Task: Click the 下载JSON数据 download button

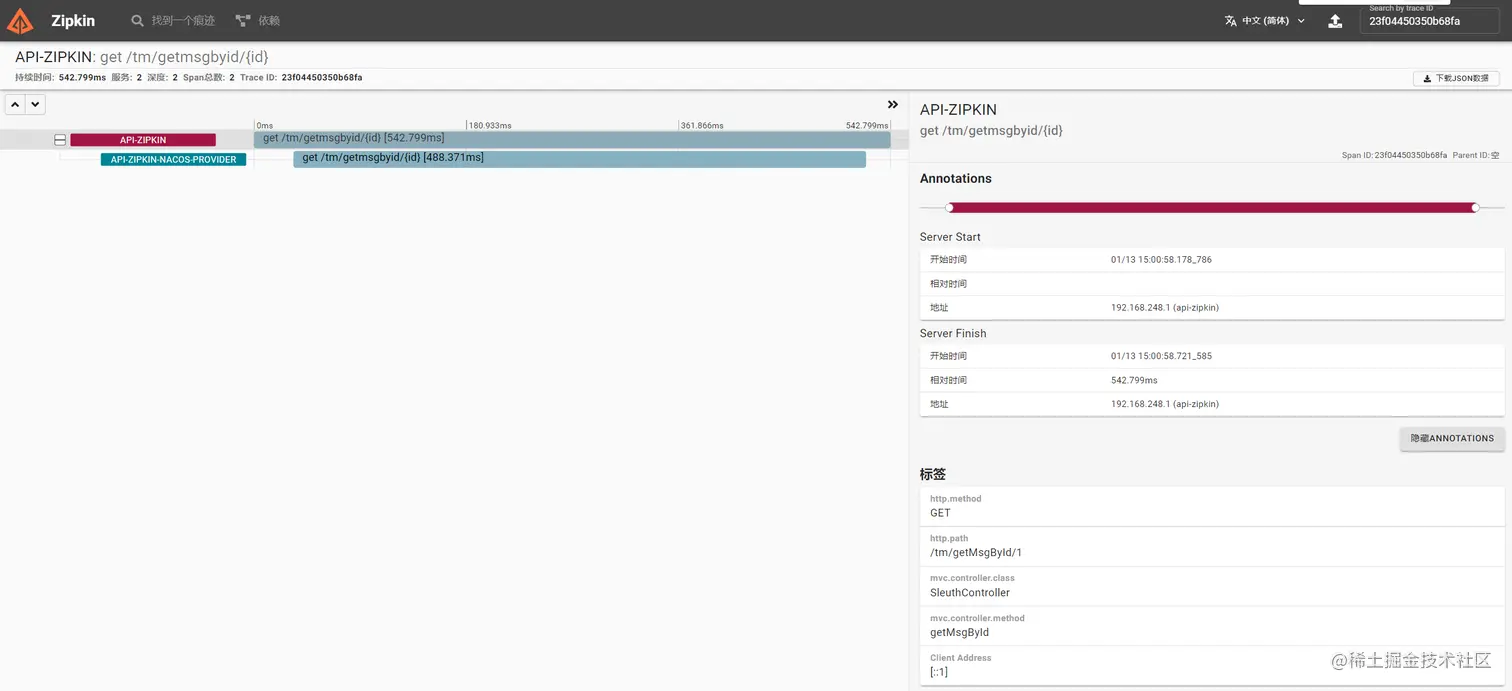Action: click(x=1455, y=78)
